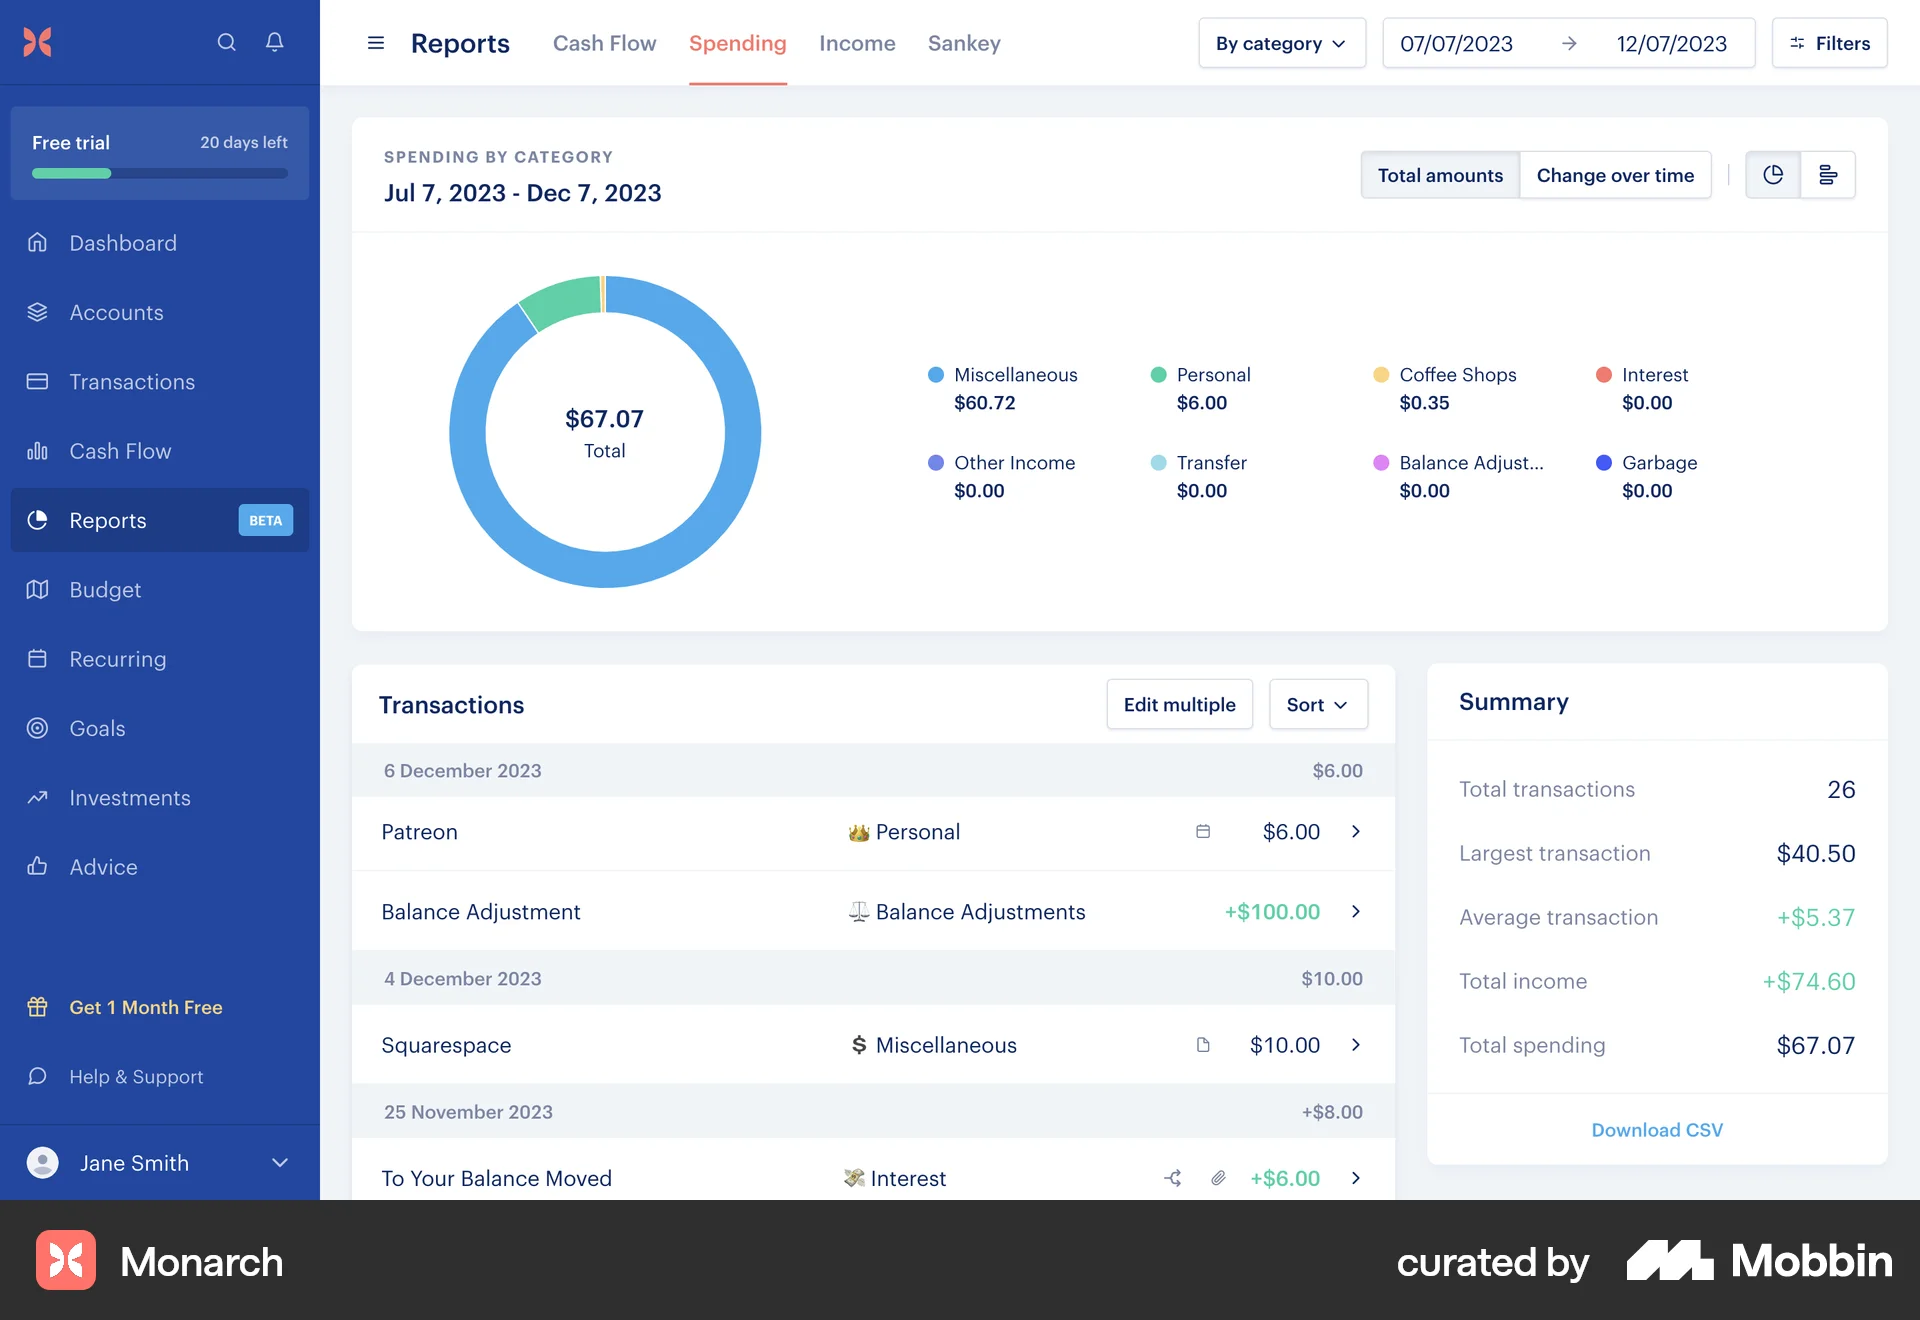Viewport: 1920px width, 1320px height.
Task: Toggle to Change over time view
Action: (1615, 174)
